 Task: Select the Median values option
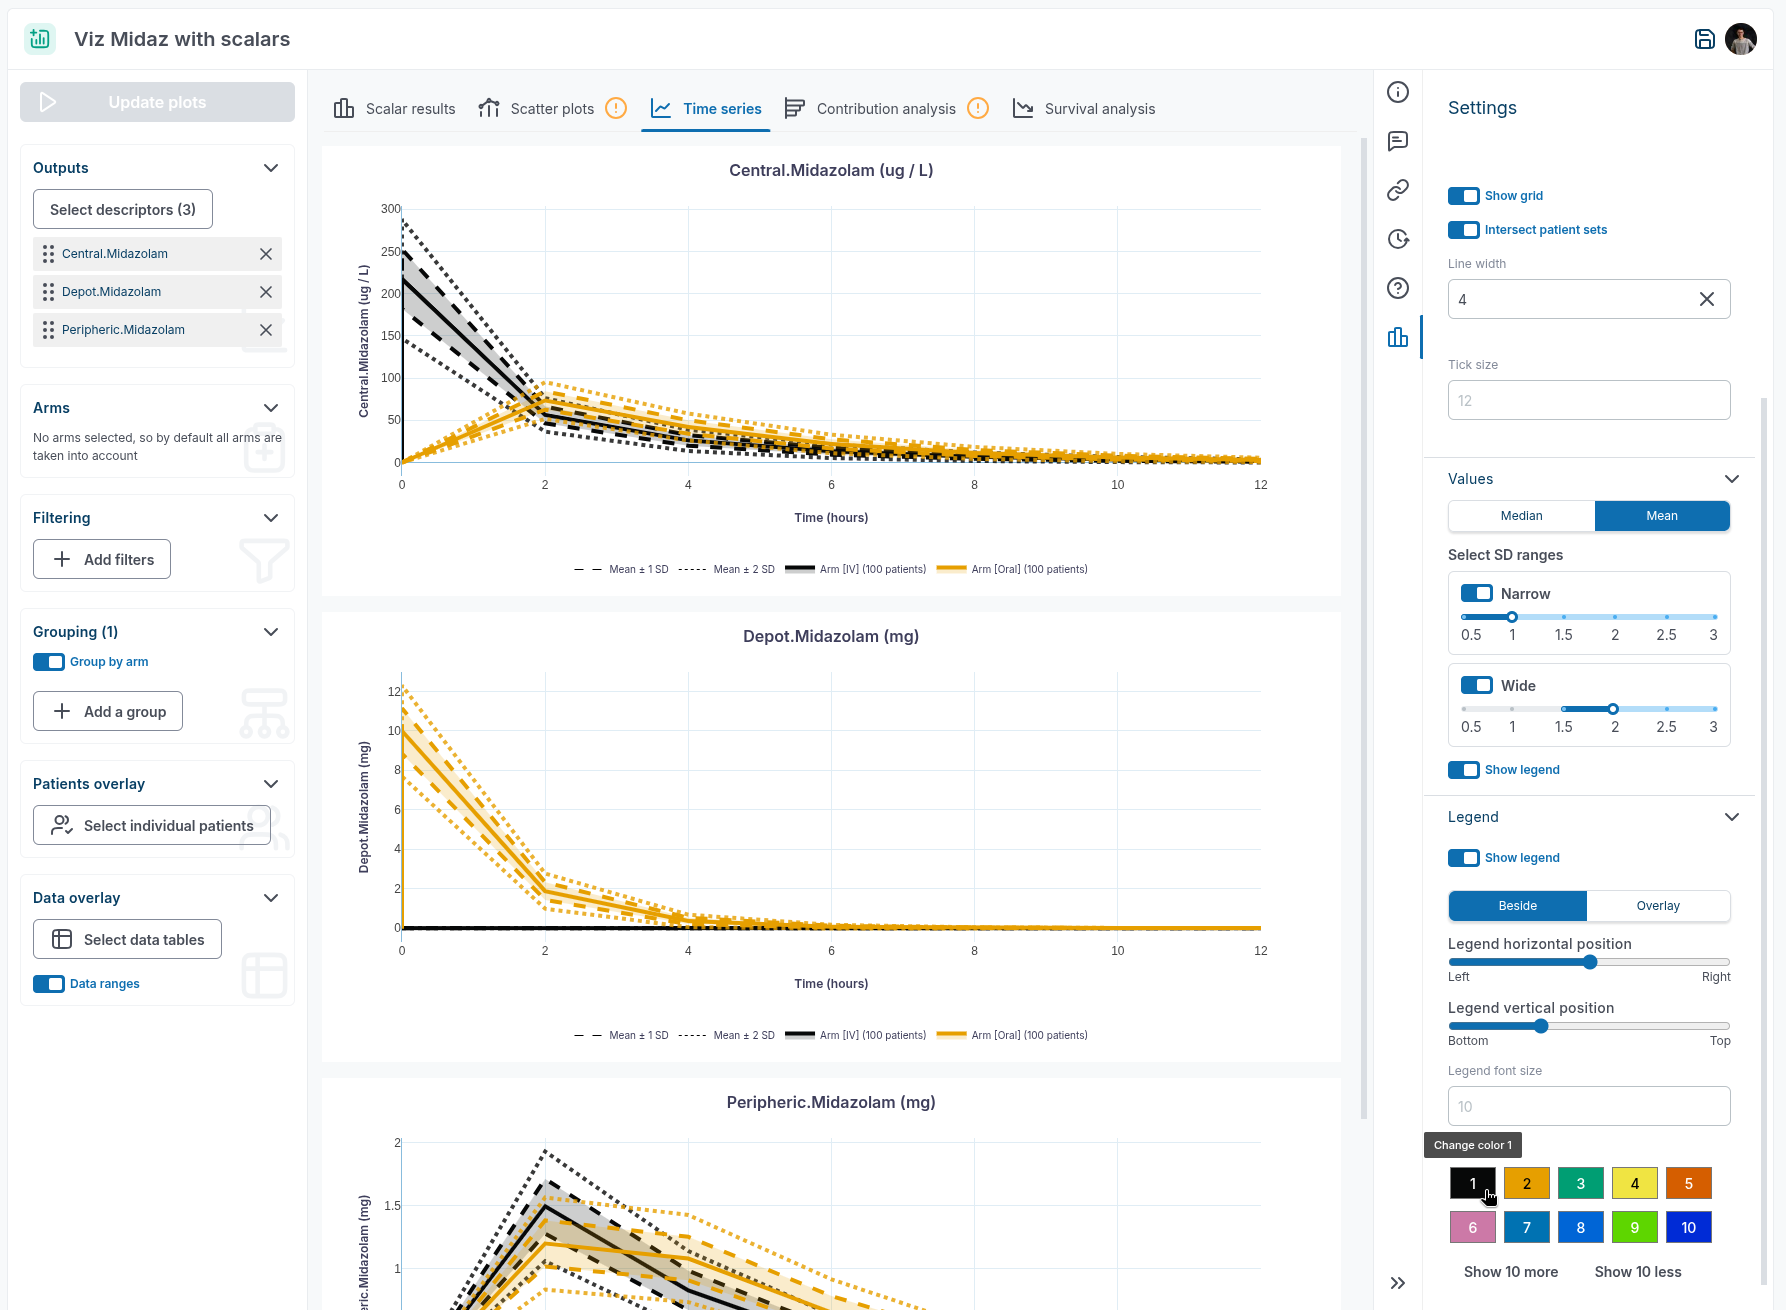tap(1521, 516)
